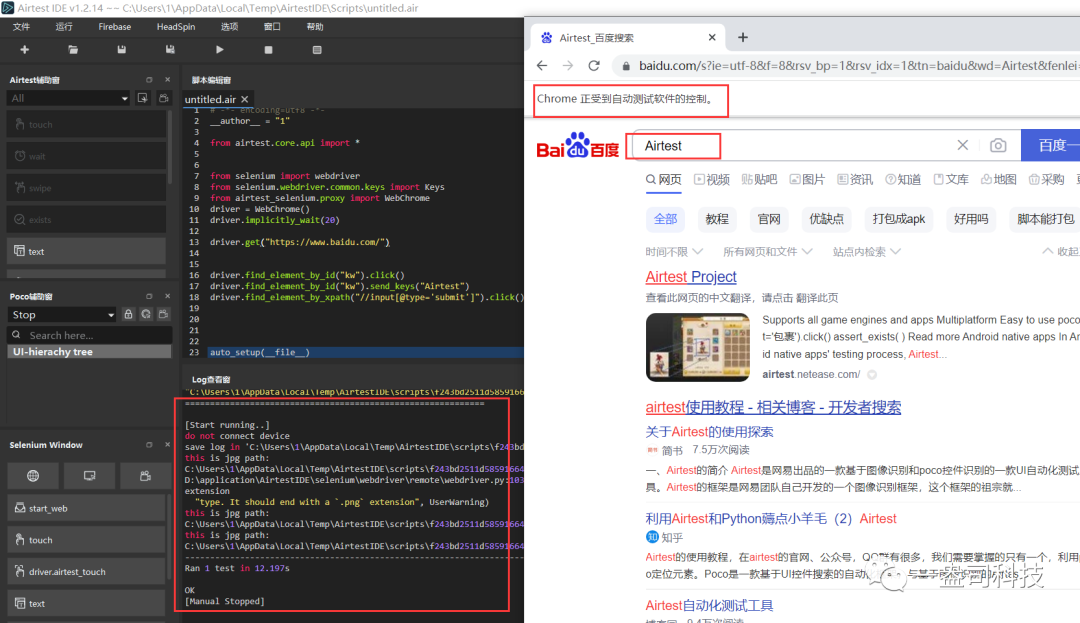Toggle the Poco lock icon
The image size is (1080, 623).
click(x=128, y=314)
